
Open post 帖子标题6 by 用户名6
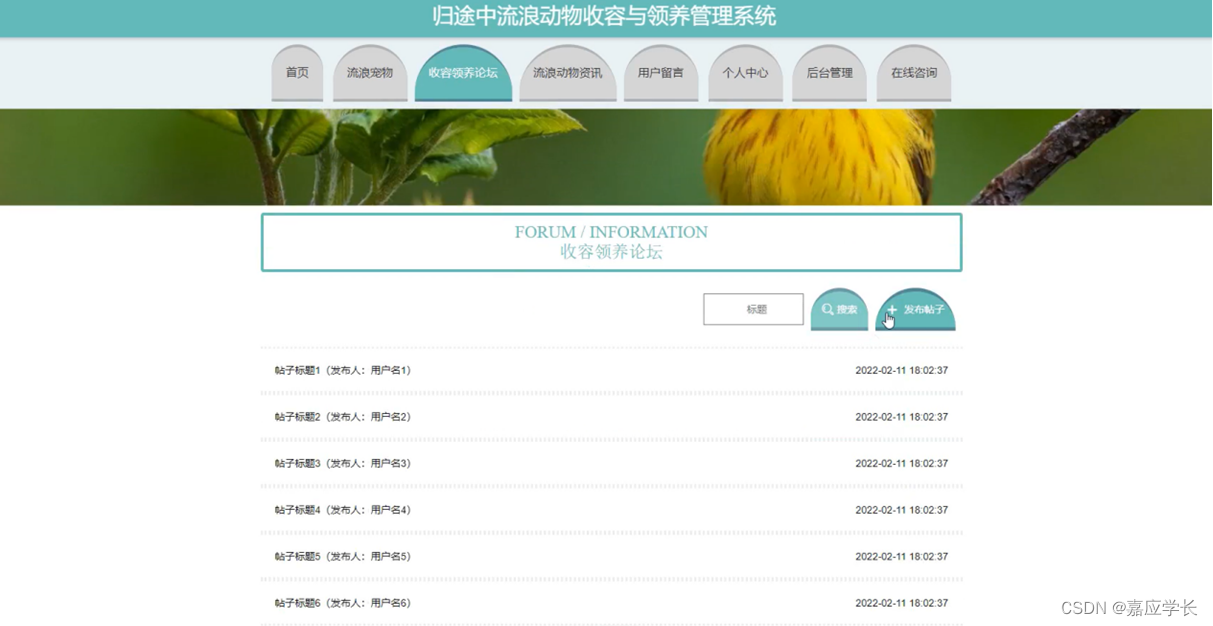(x=343, y=603)
